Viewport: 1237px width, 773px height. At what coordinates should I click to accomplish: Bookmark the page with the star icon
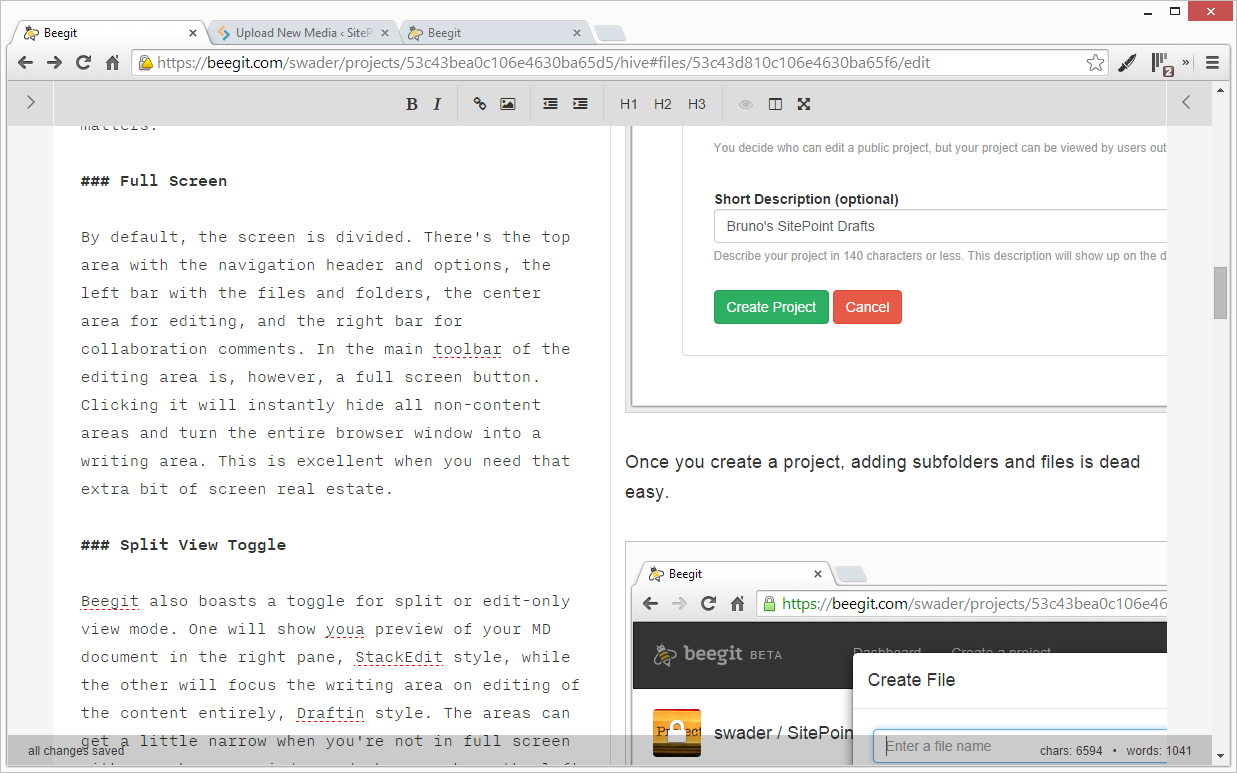click(1096, 63)
